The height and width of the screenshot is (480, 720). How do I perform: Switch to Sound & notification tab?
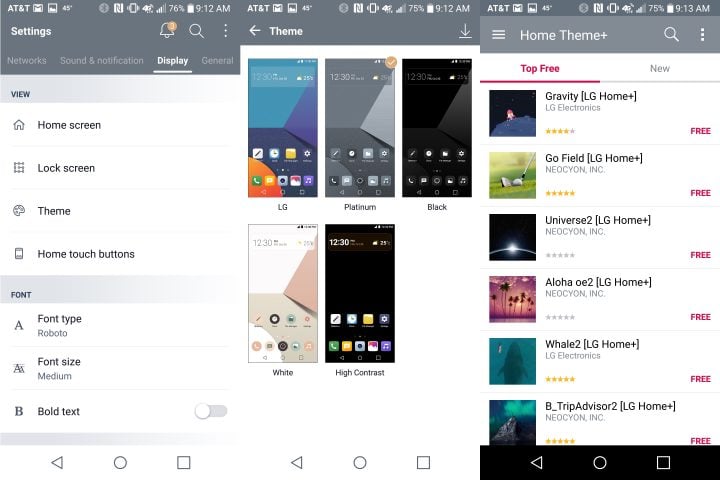(101, 60)
